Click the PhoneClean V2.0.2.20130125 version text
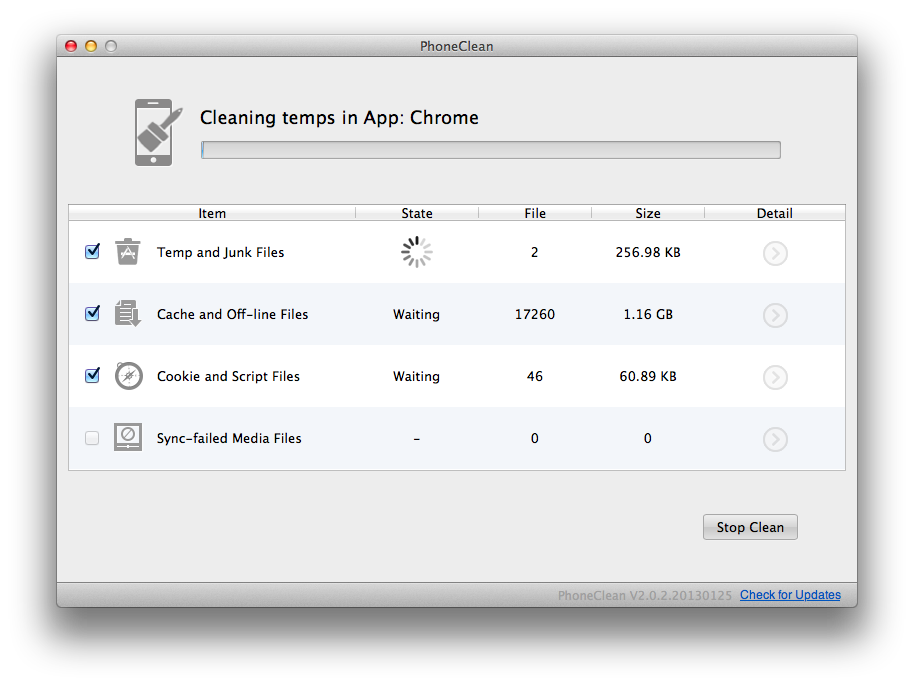Image resolution: width=914 pixels, height=686 pixels. (x=644, y=595)
